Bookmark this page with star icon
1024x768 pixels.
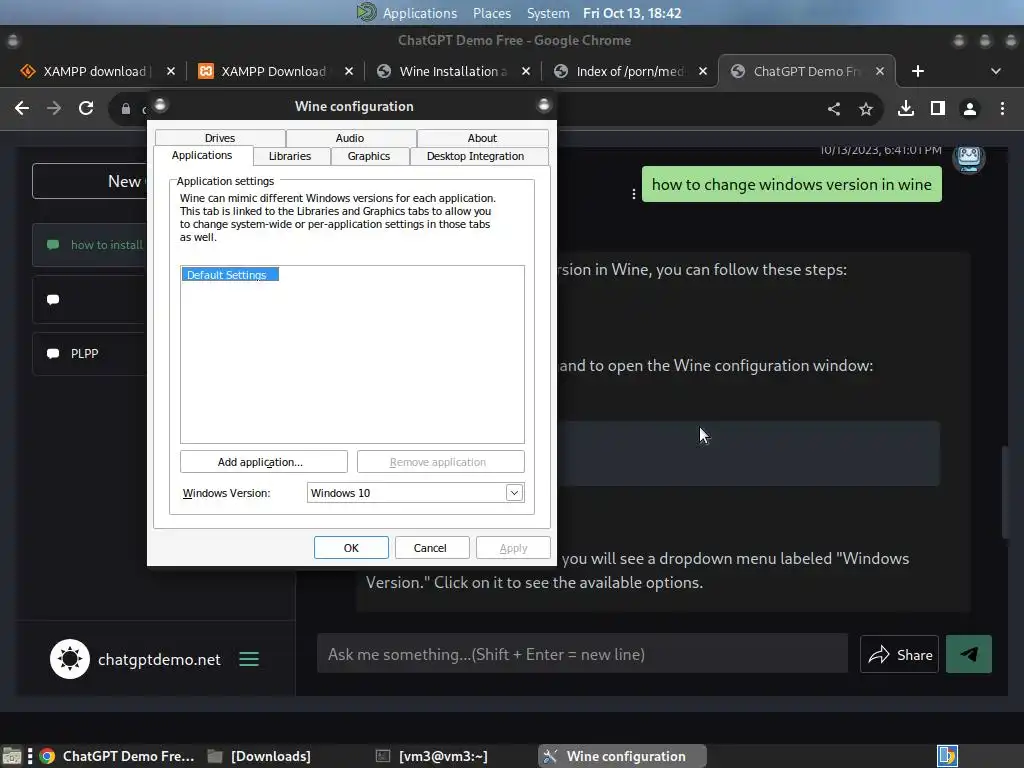(866, 108)
